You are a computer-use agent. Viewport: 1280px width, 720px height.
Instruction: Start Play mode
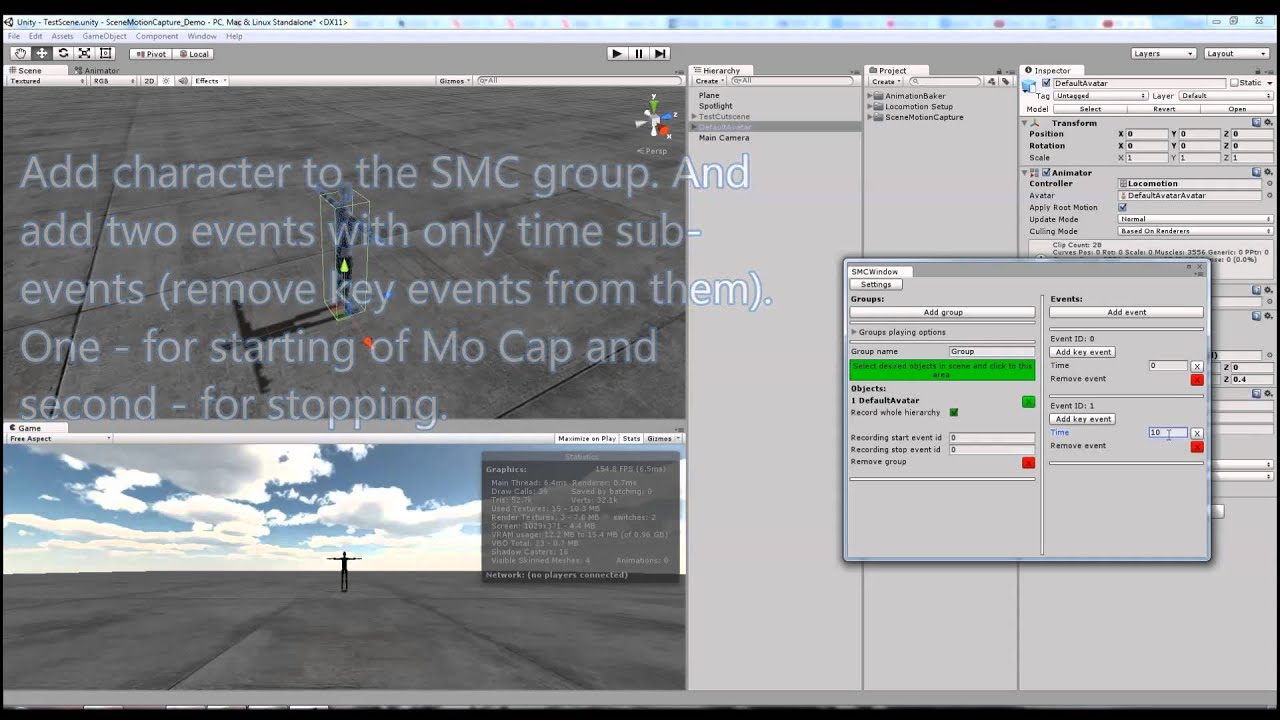click(x=616, y=53)
